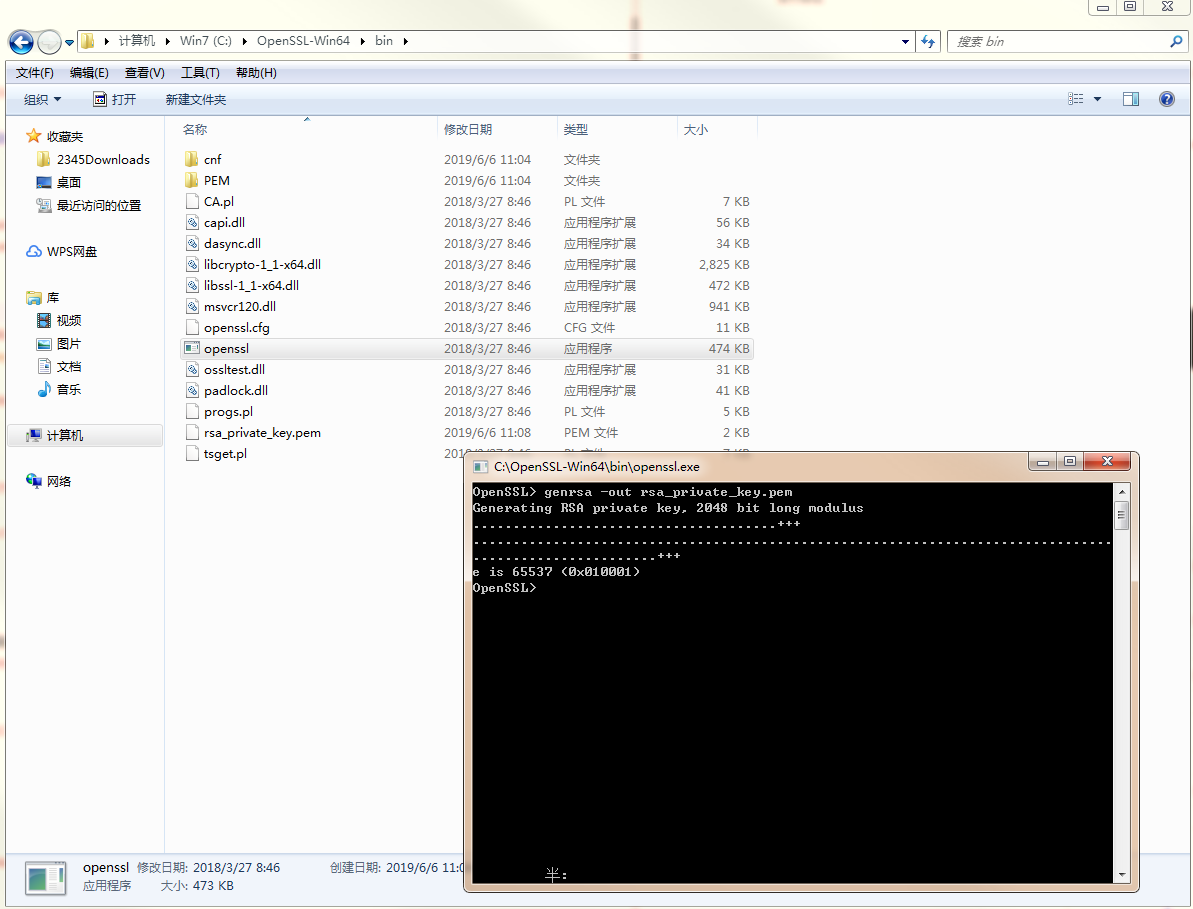Click the refresh button beside address bar
The image size is (1193, 909).
pyautogui.click(x=929, y=41)
